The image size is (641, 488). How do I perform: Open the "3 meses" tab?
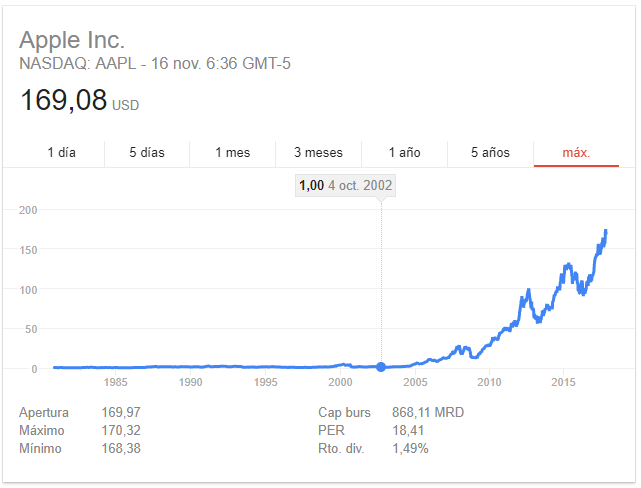click(x=318, y=153)
